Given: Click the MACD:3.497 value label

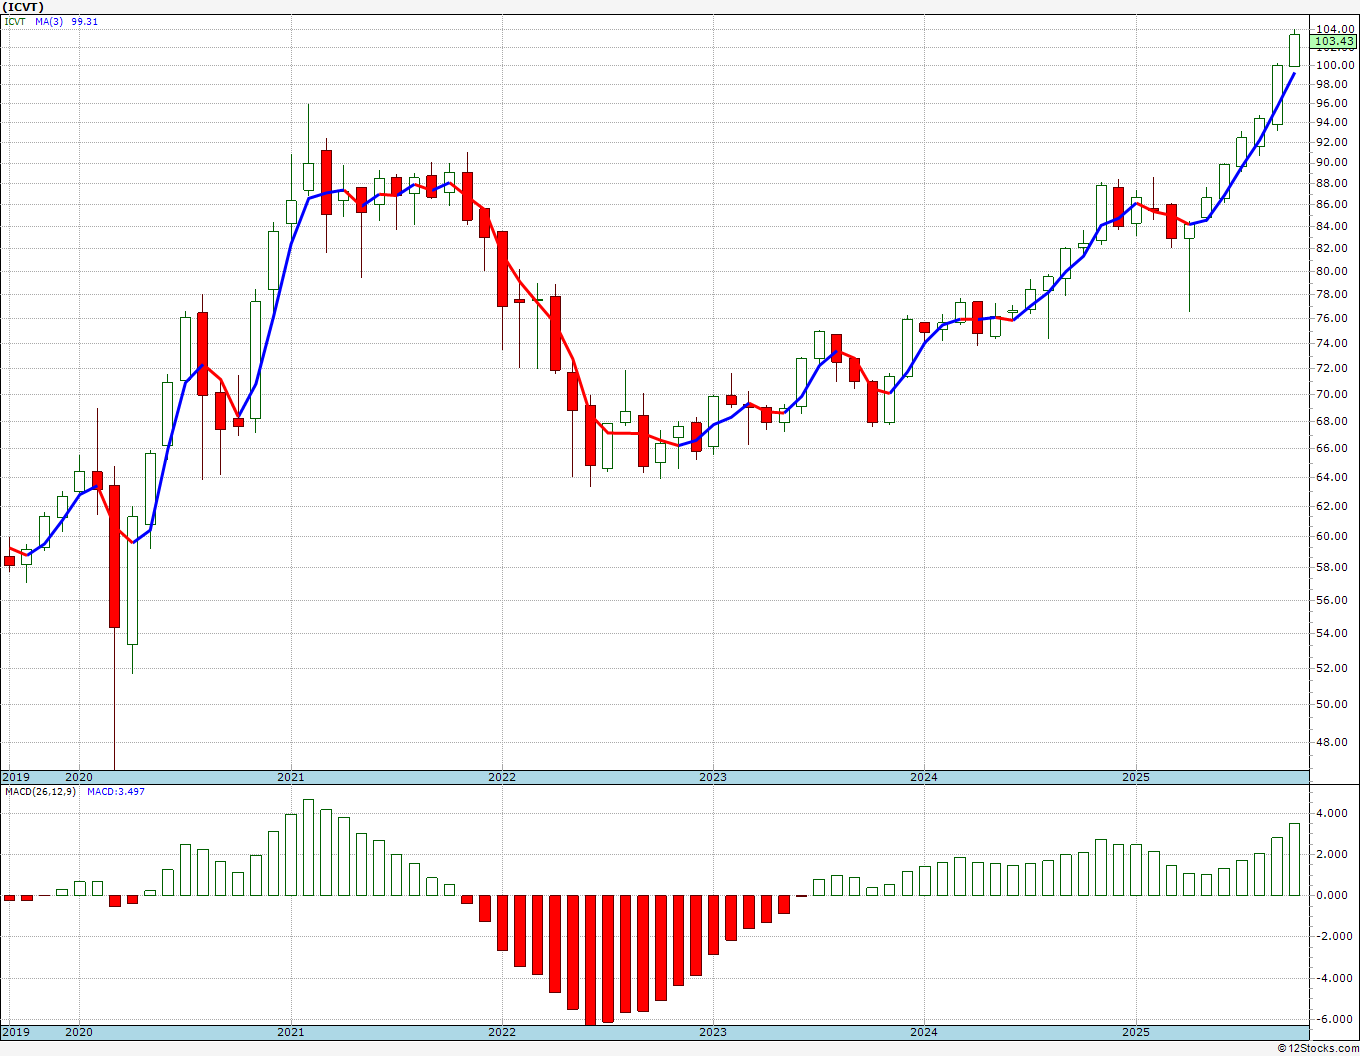Looking at the screenshot, I should click(x=115, y=791).
